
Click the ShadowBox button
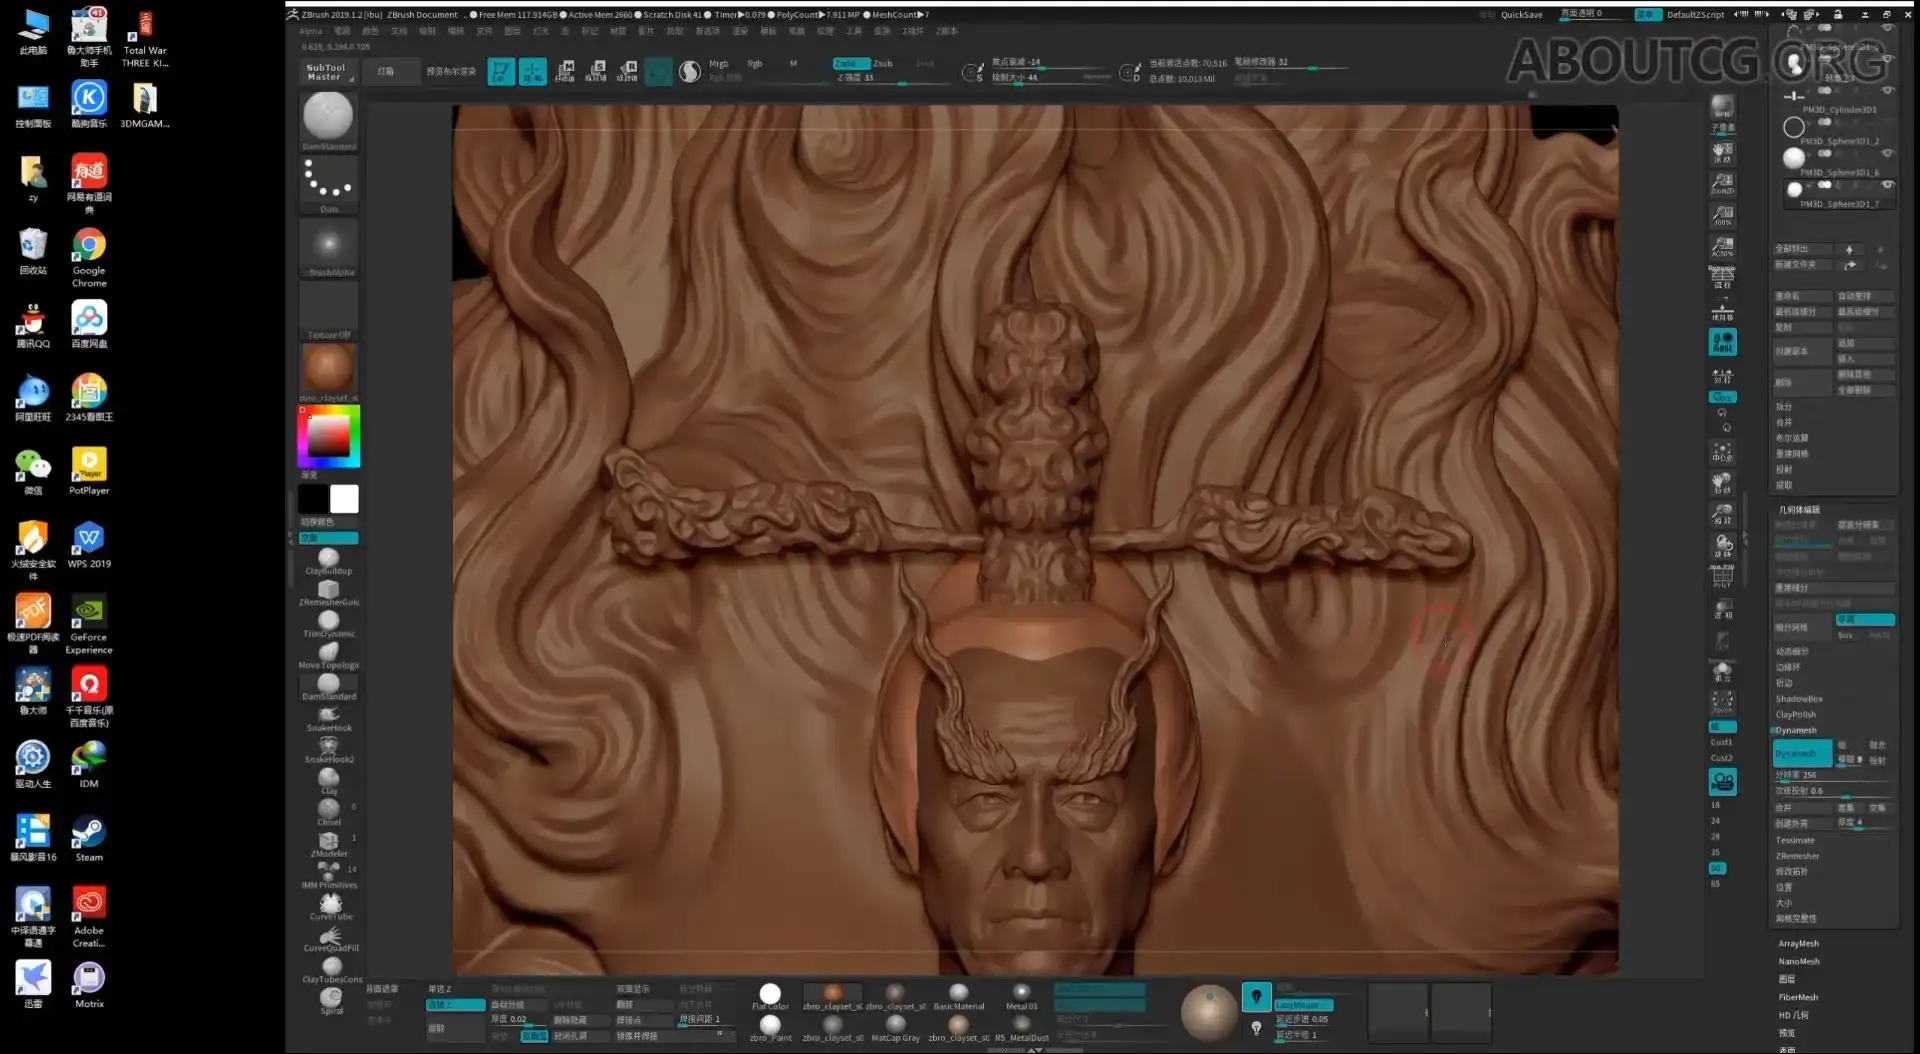tap(1799, 698)
